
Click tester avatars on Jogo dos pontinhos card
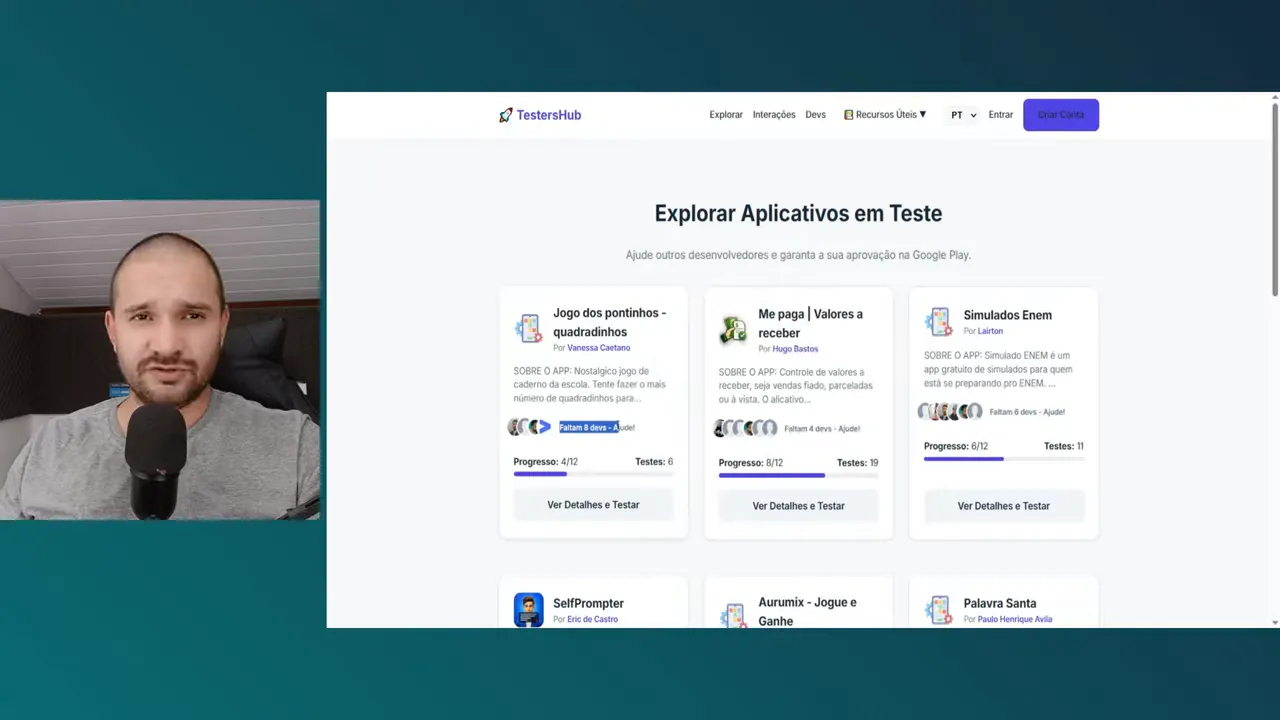[x=529, y=427]
